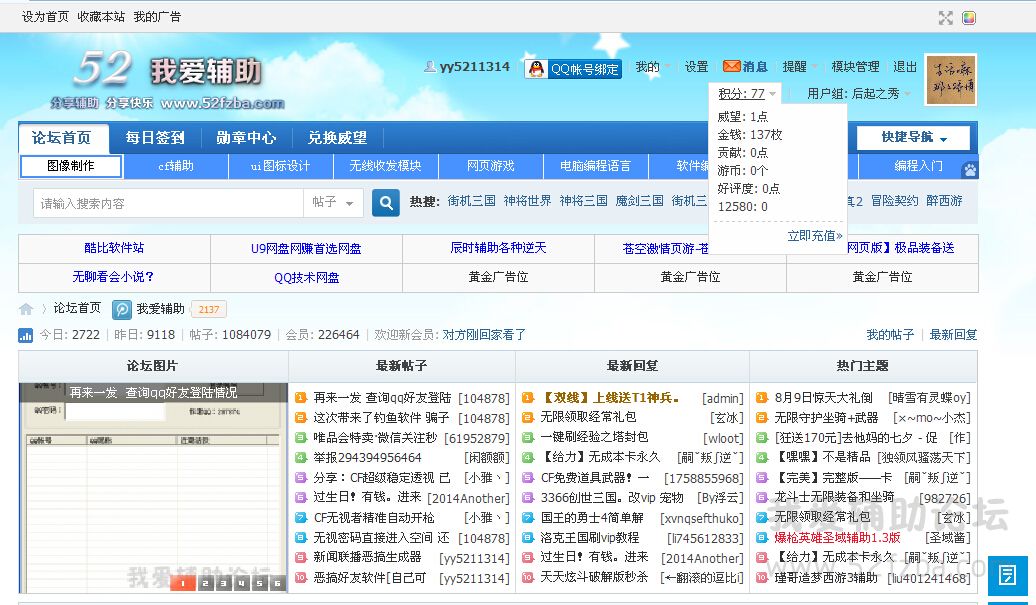Open the 模块管理 link
This screenshot has width=1036, height=605.
coord(855,67)
